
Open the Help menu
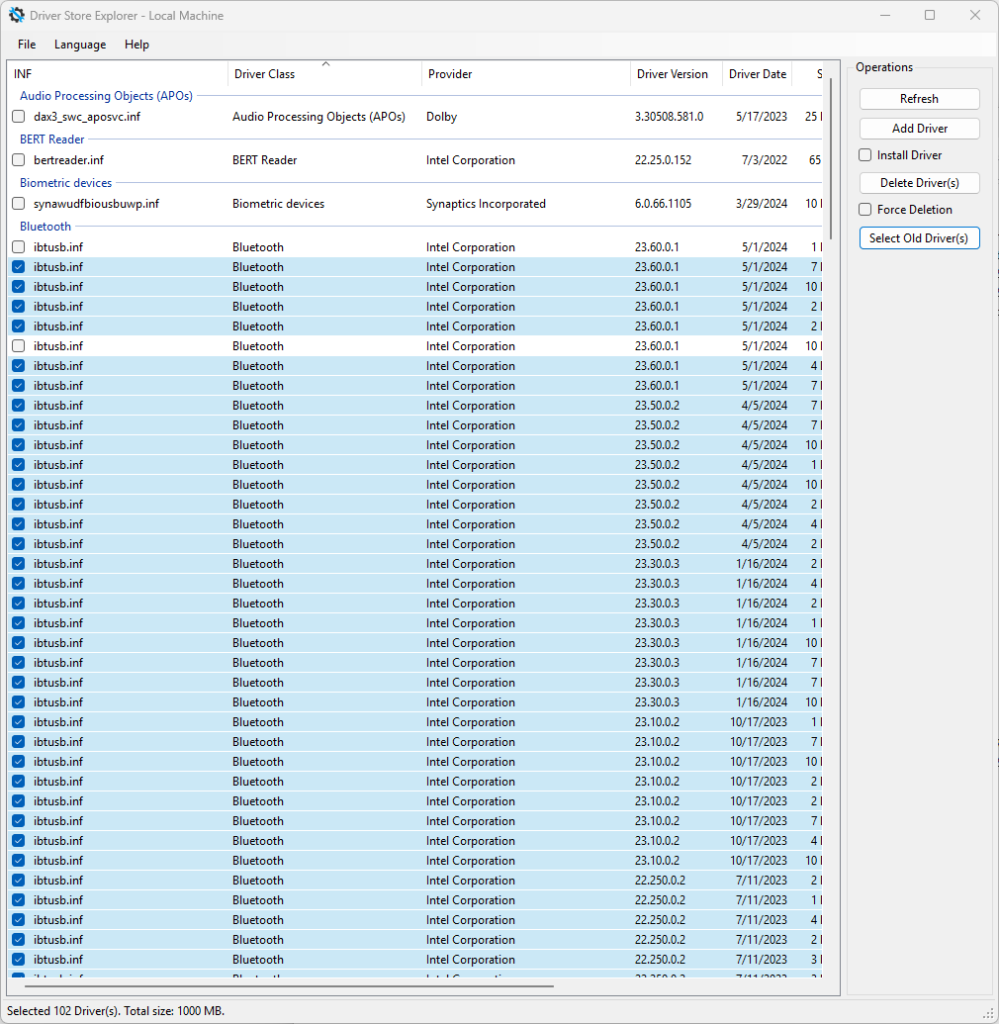pyautogui.click(x=137, y=45)
